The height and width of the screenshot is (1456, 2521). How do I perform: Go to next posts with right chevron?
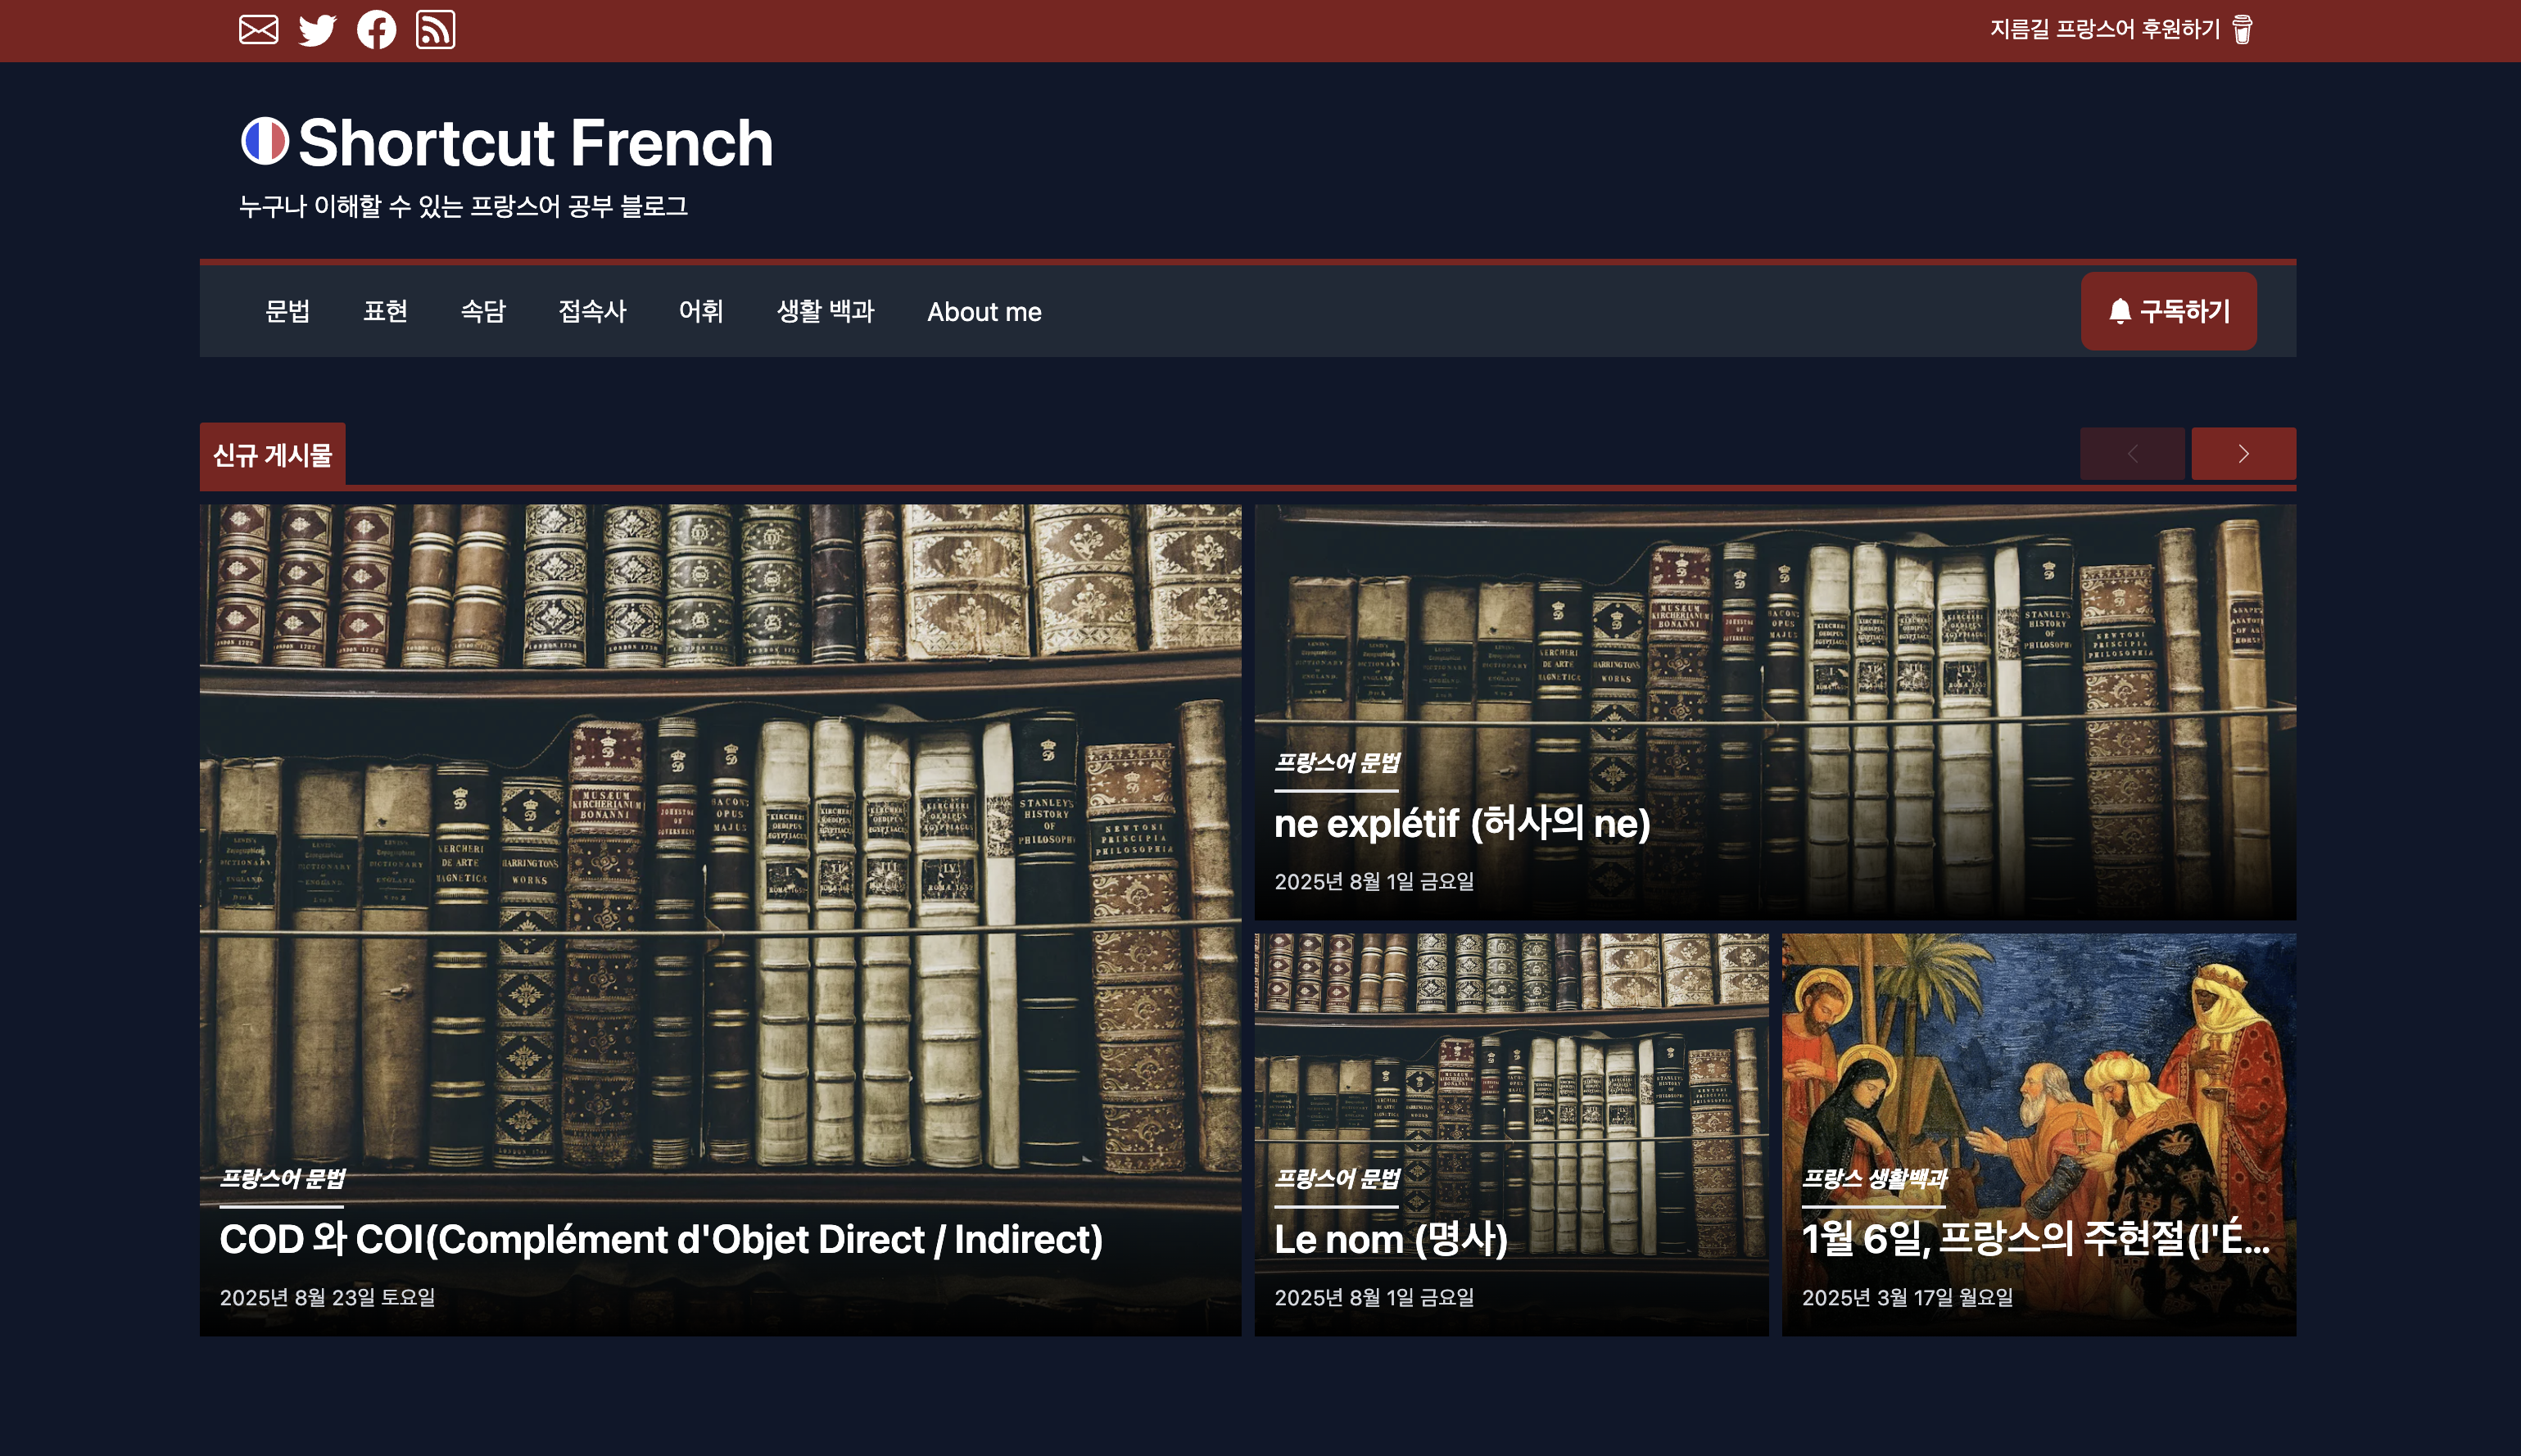[x=2243, y=454]
